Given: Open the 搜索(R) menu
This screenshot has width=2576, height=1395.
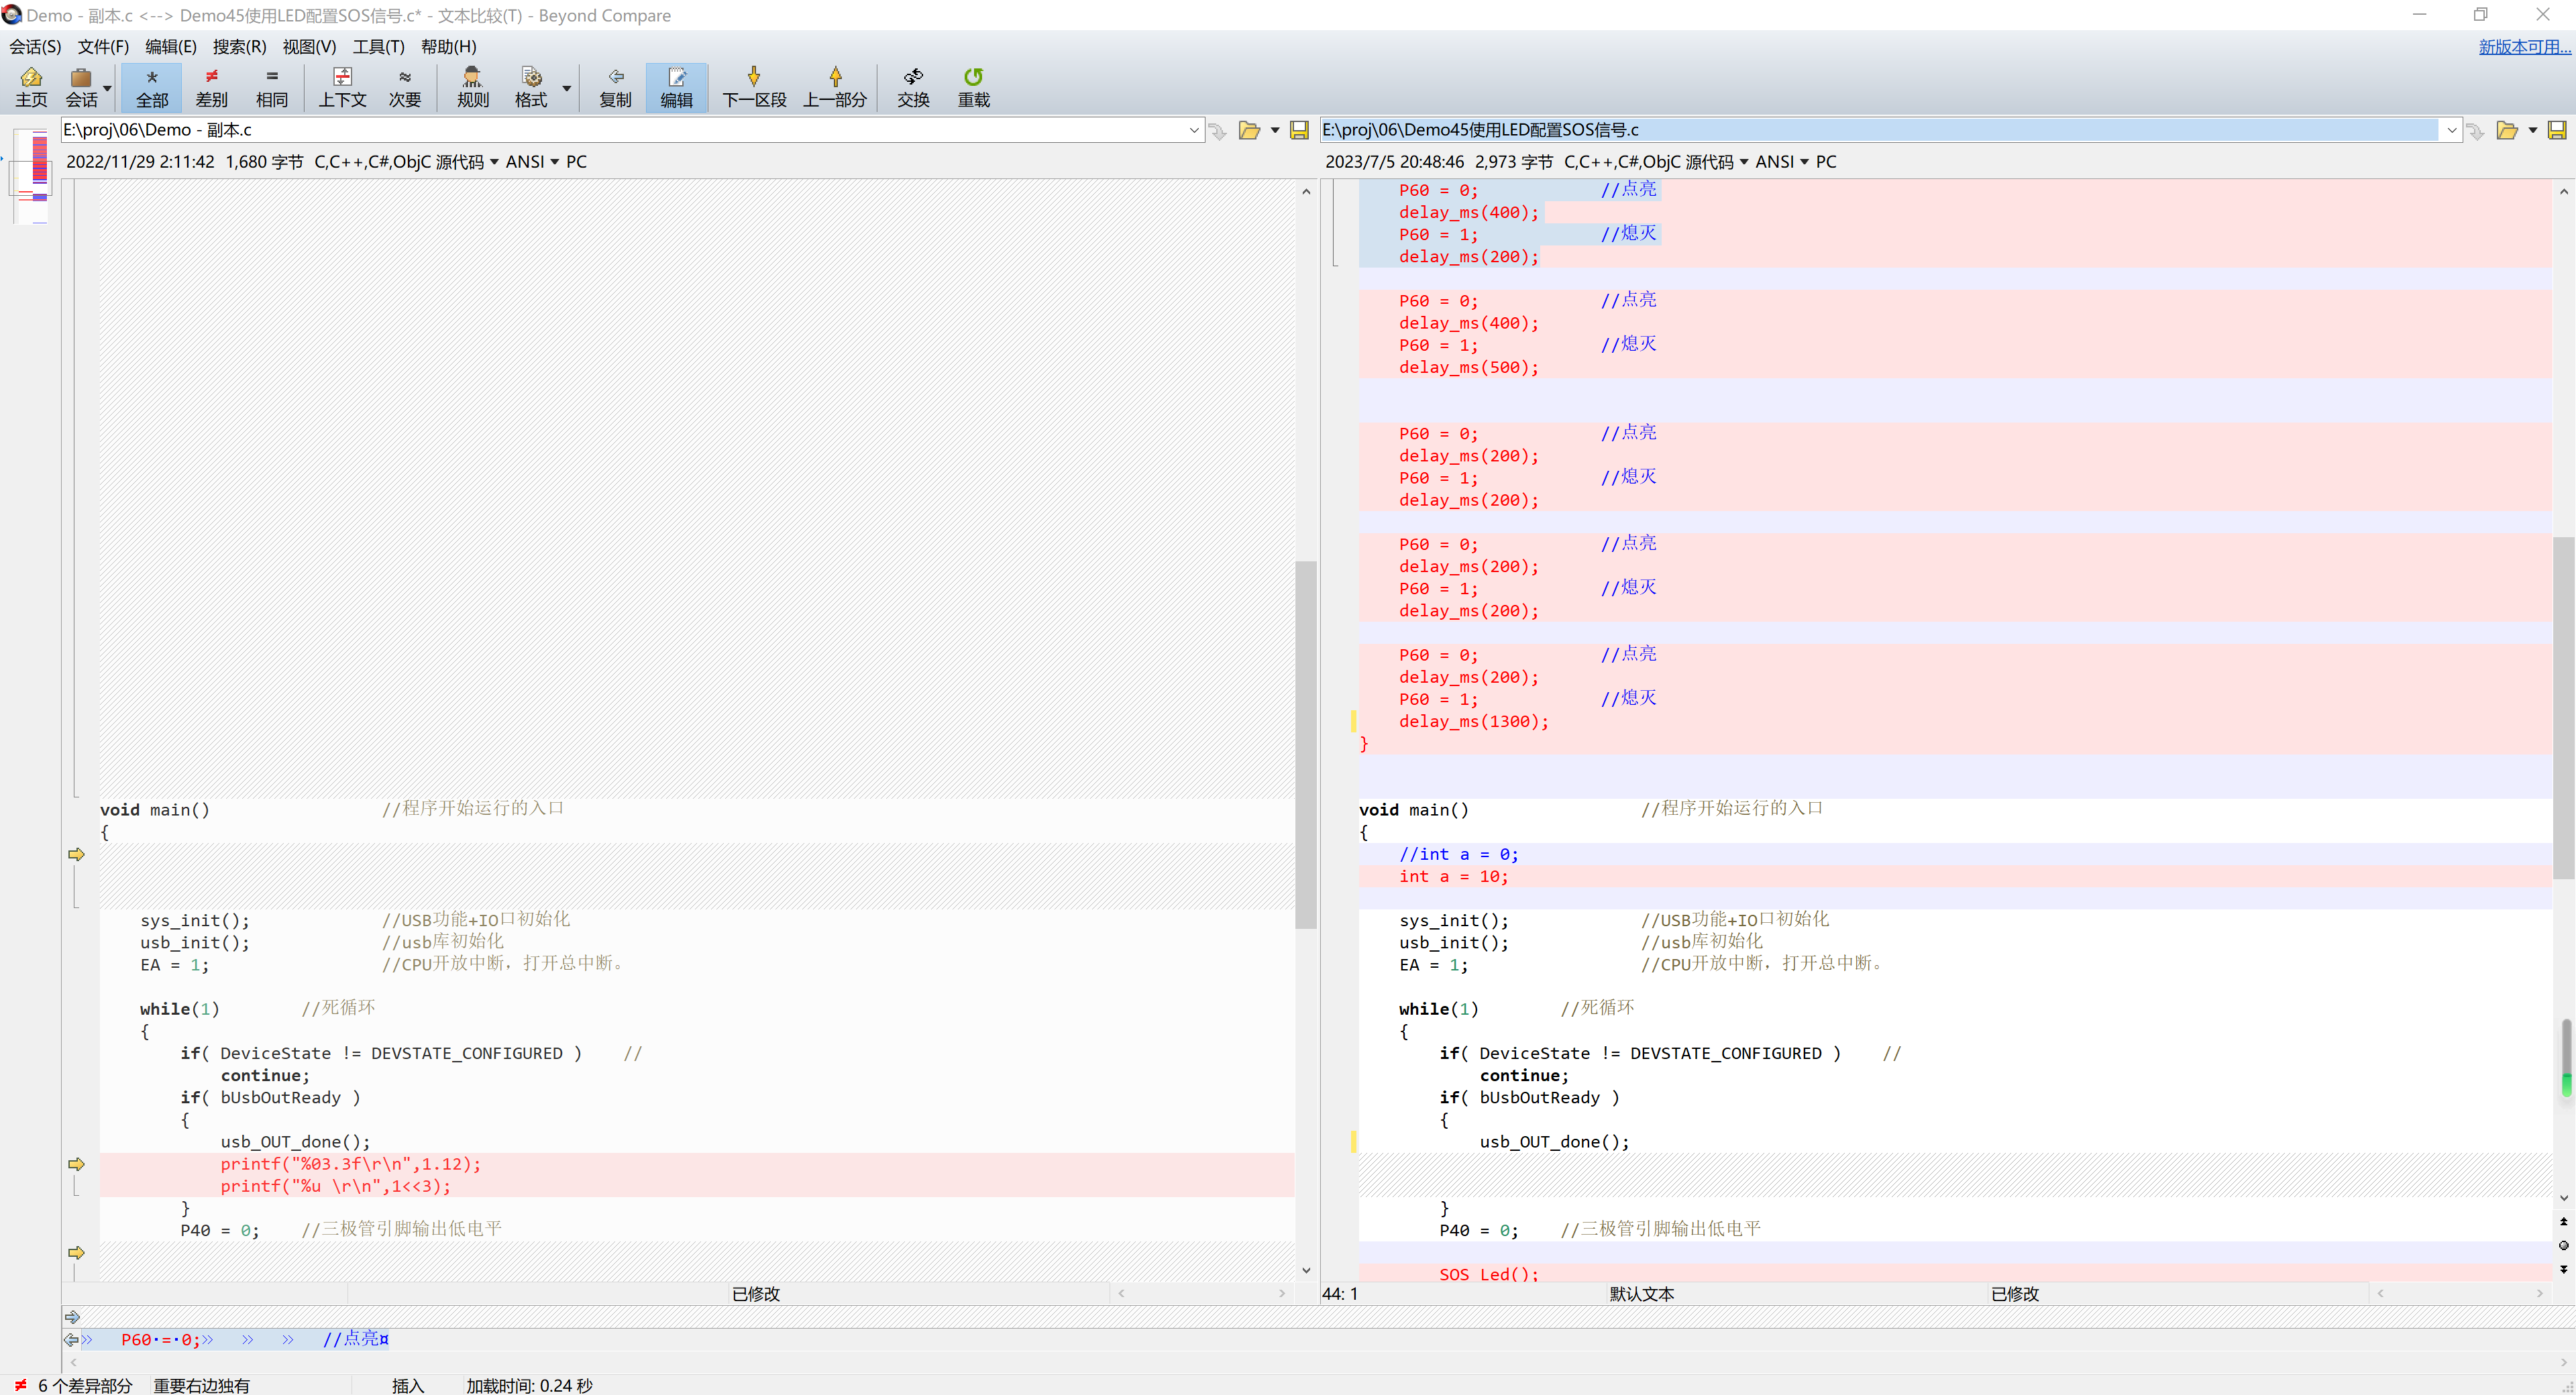Looking at the screenshot, I should (x=239, y=46).
